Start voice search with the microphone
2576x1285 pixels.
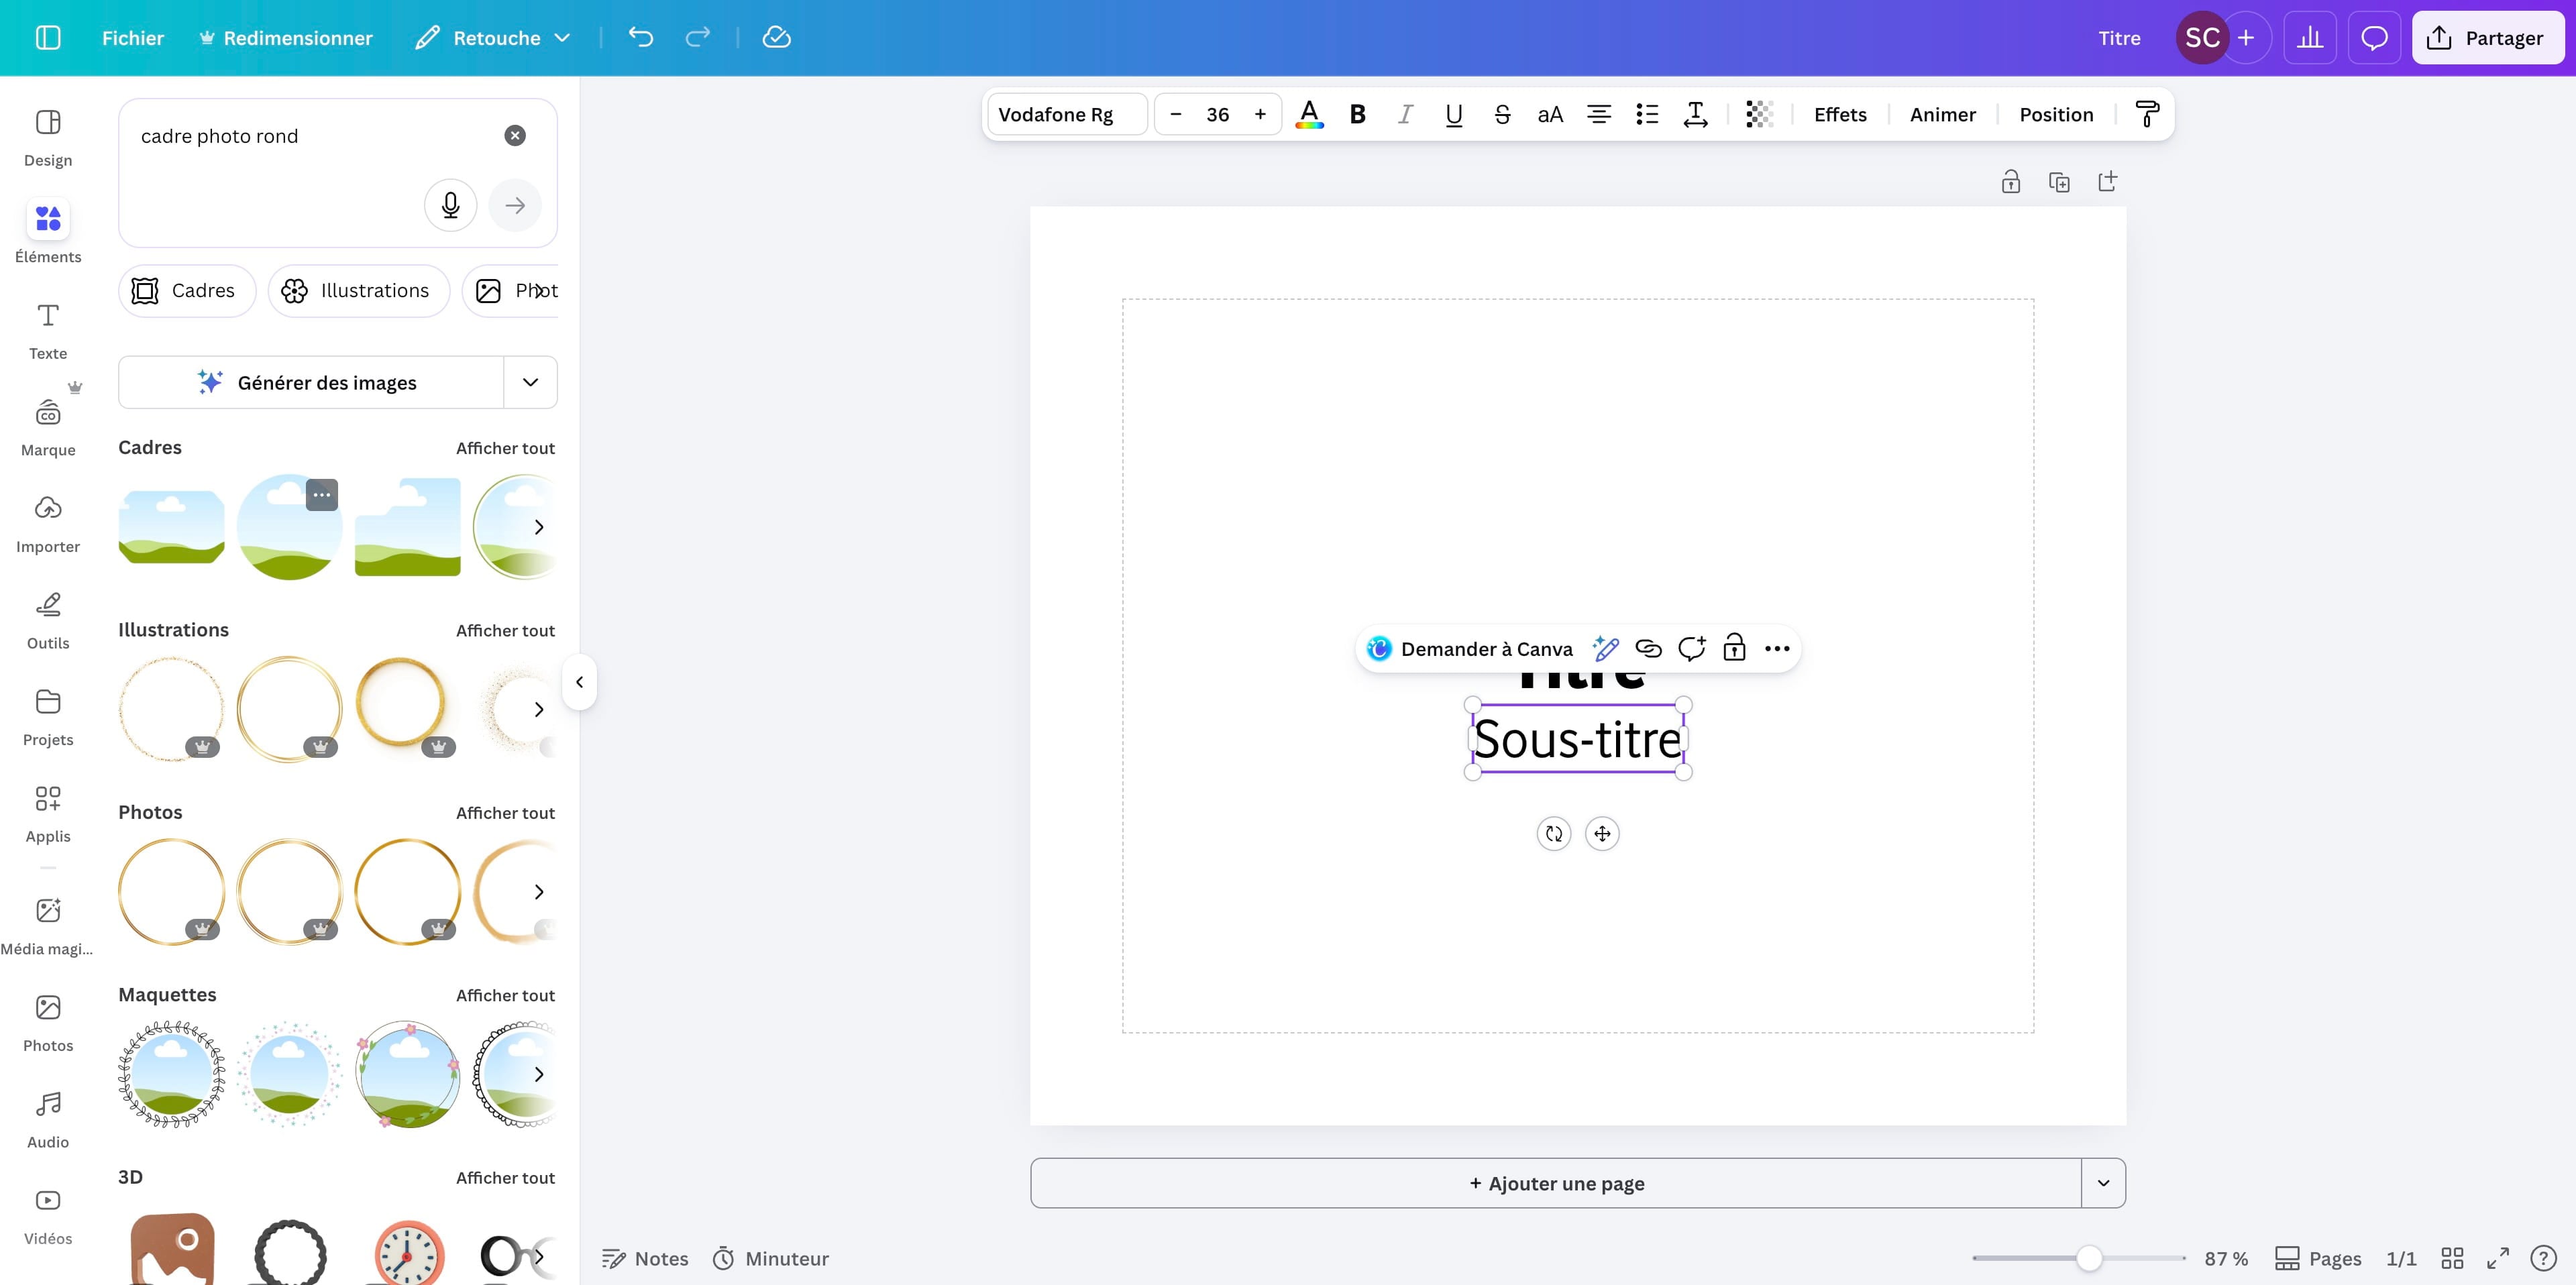tap(451, 205)
